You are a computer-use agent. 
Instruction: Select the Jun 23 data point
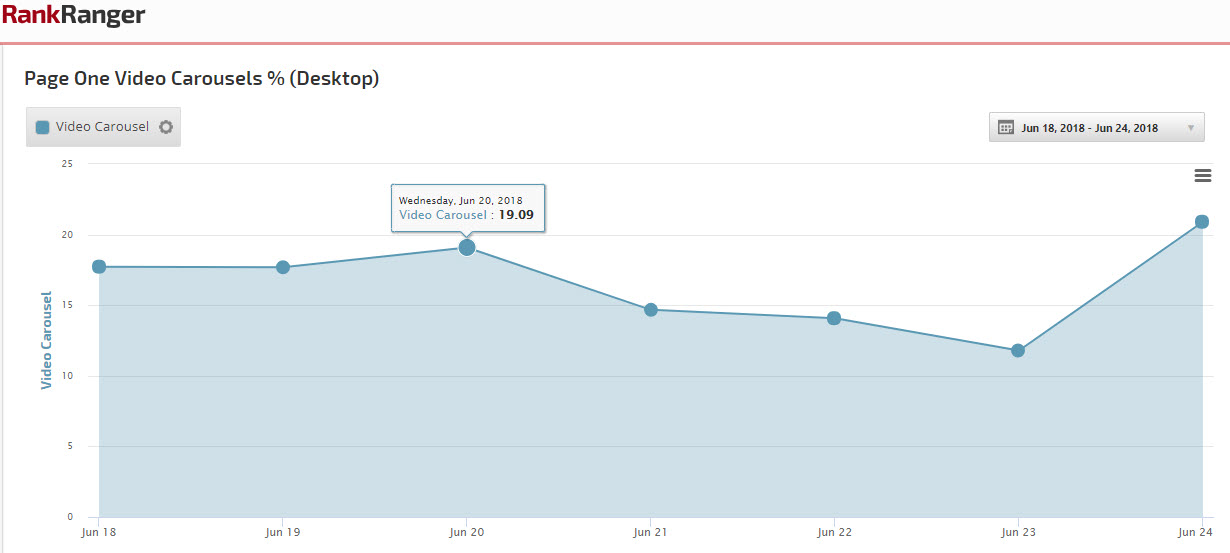coord(1018,351)
